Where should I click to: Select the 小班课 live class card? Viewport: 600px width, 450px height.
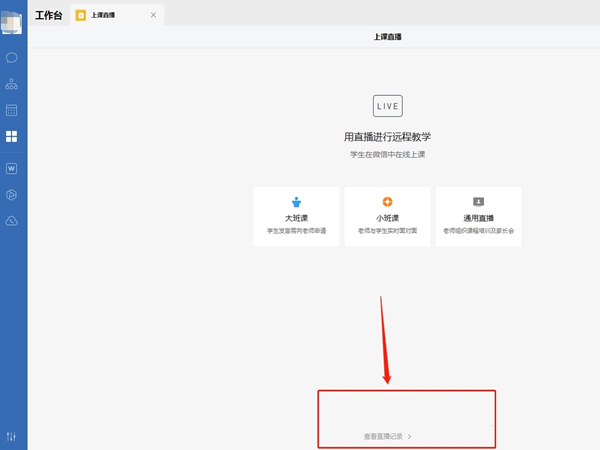coord(387,217)
